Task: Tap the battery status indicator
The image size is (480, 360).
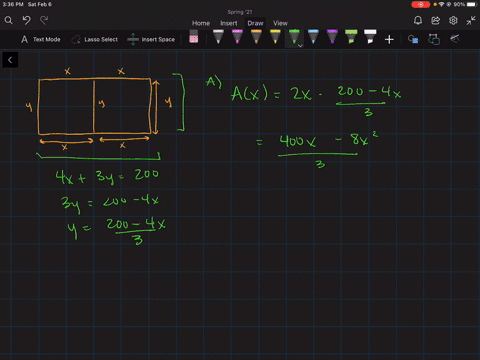Action: tap(465, 4)
